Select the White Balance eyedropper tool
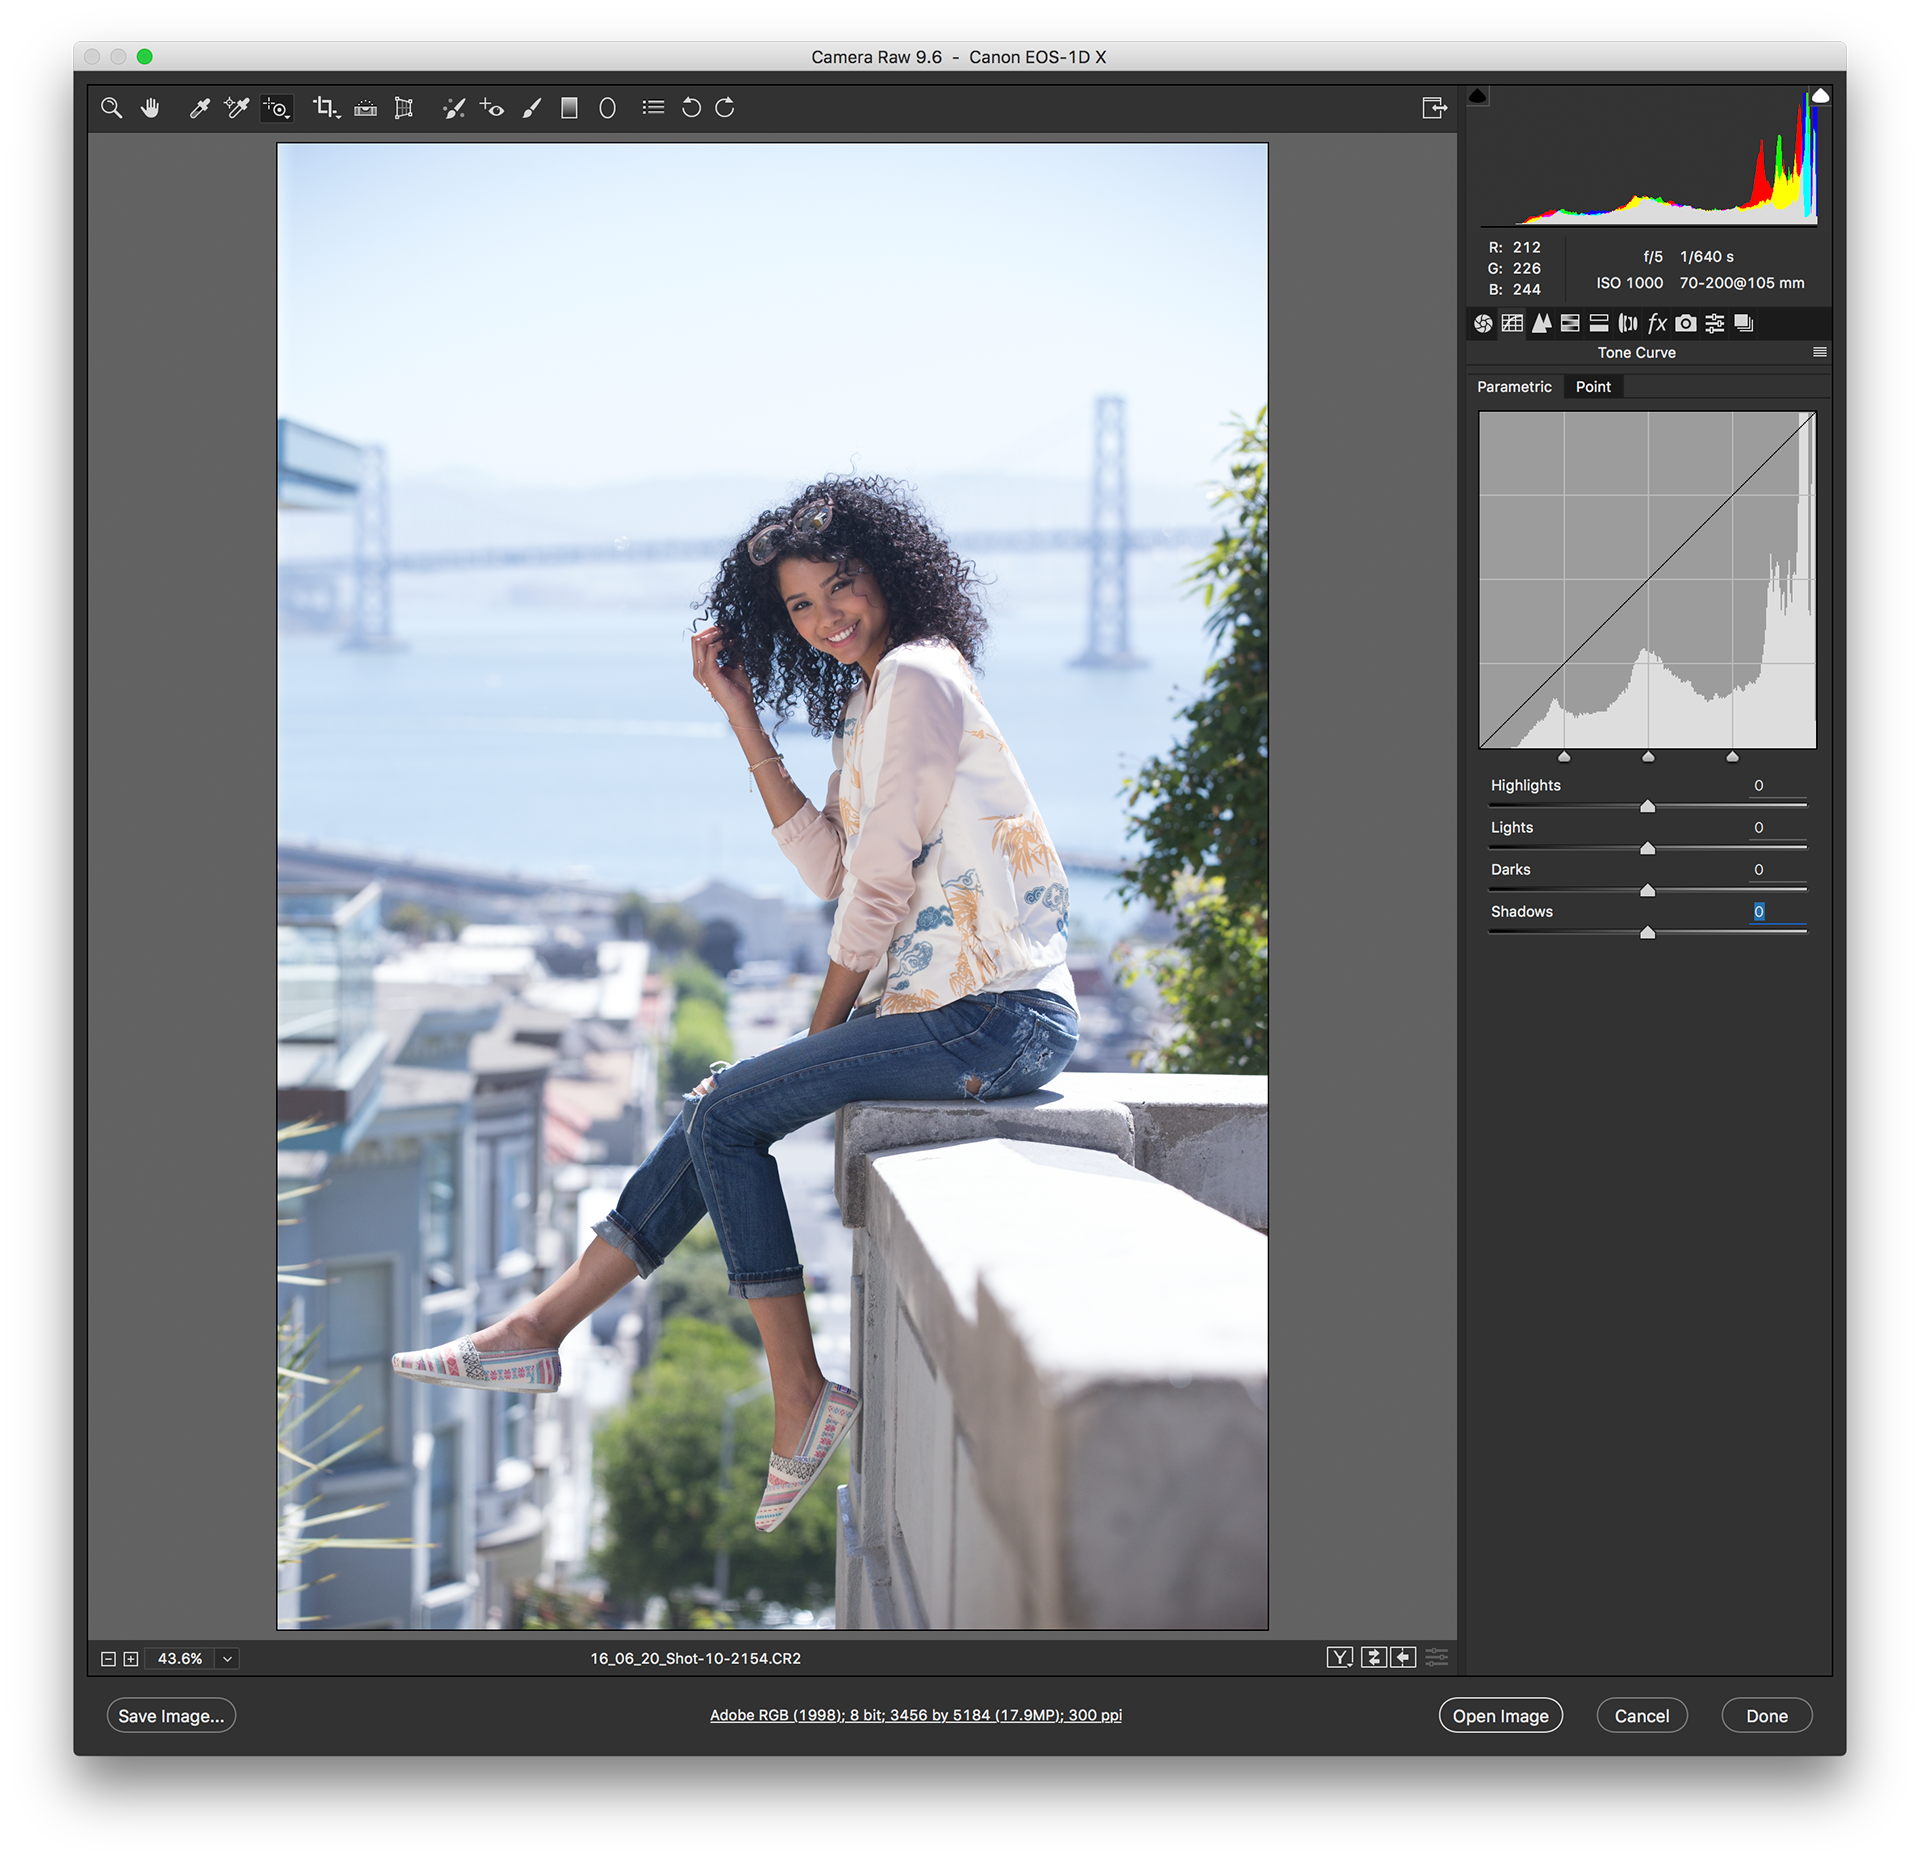 (x=199, y=108)
